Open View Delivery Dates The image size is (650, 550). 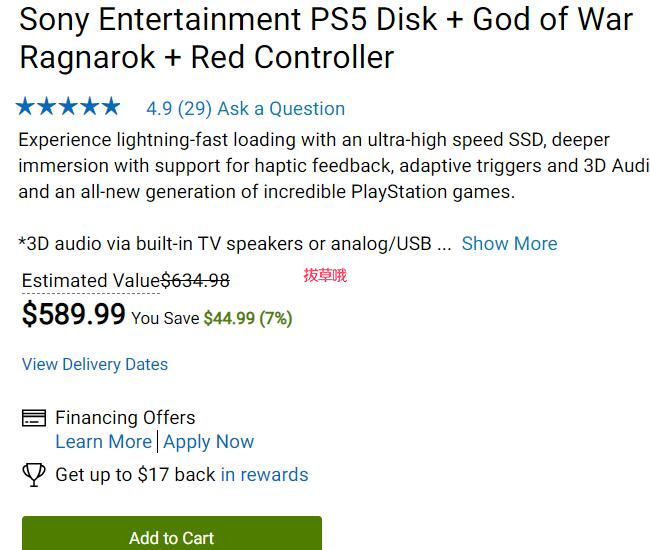pyautogui.click(x=95, y=364)
